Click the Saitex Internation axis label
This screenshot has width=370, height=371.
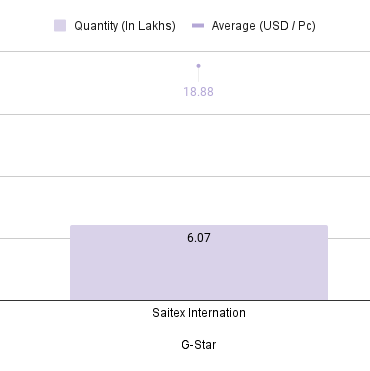(x=199, y=313)
